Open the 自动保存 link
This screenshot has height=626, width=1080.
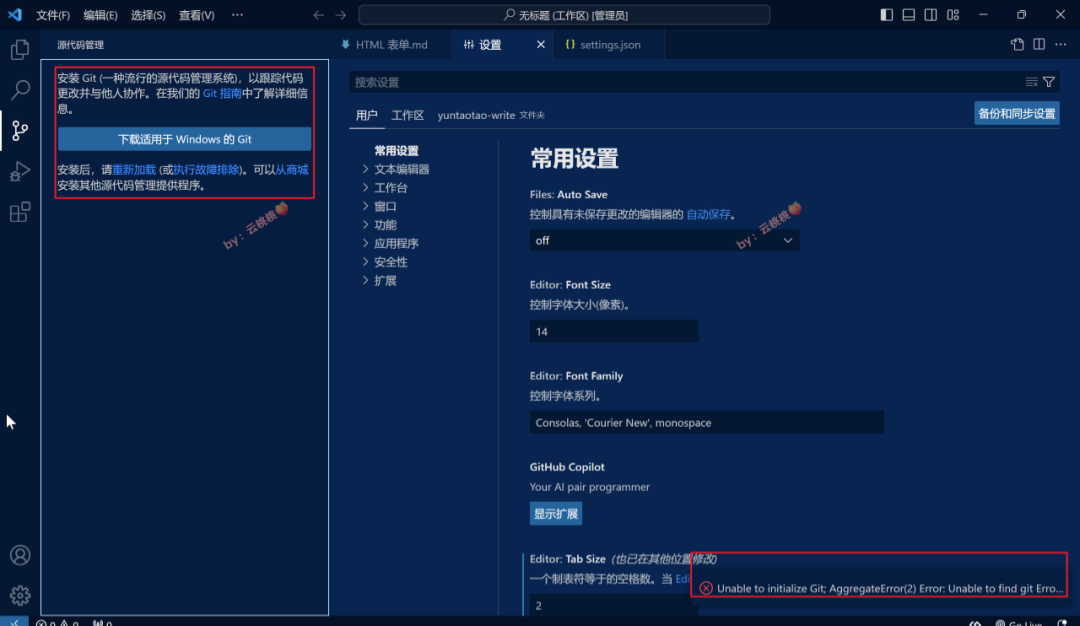[x=708, y=214]
